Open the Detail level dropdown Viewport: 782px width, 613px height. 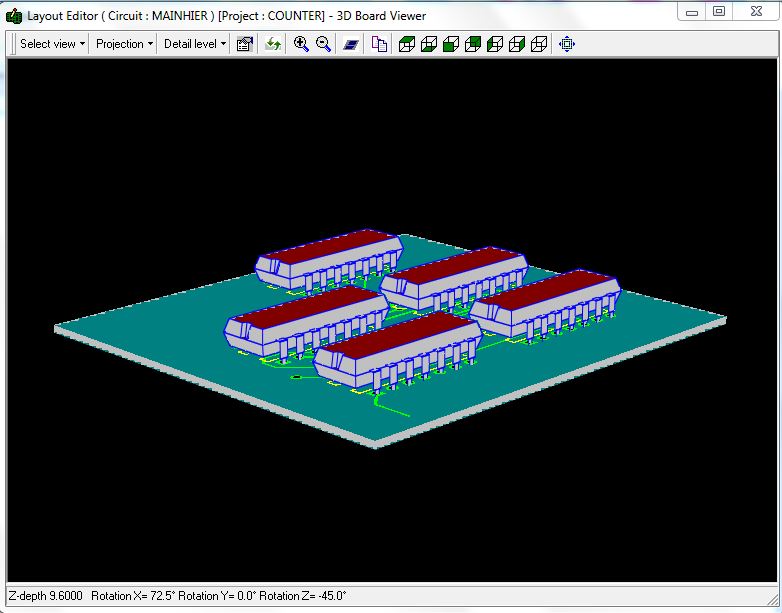195,44
